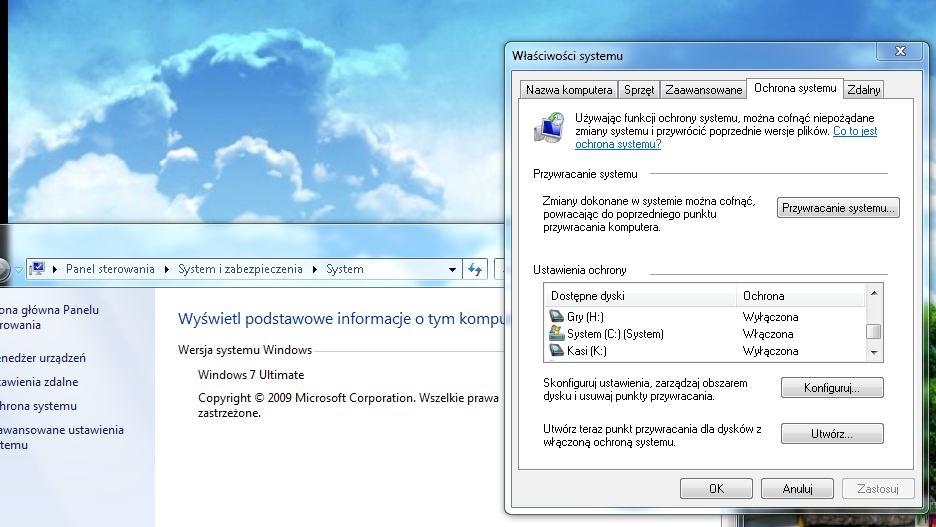
Task: Click the Ochrona column header
Action: click(800, 295)
